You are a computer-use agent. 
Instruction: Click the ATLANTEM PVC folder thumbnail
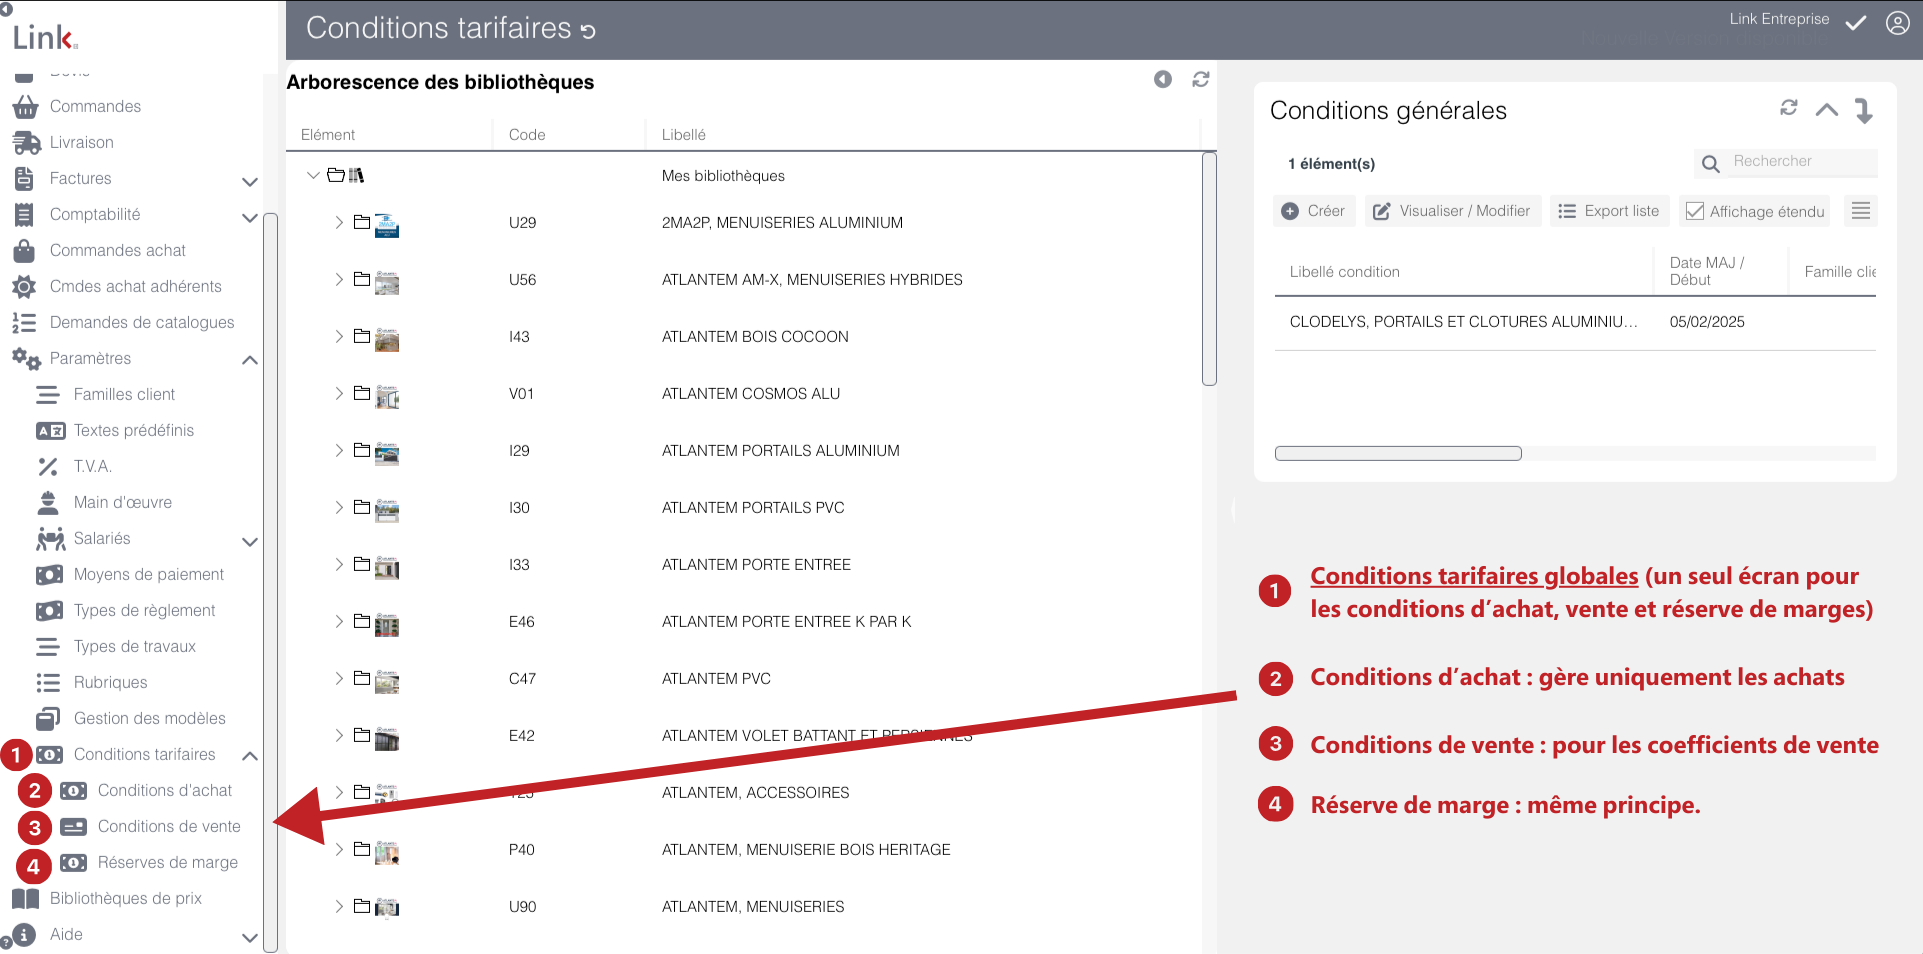click(x=387, y=682)
